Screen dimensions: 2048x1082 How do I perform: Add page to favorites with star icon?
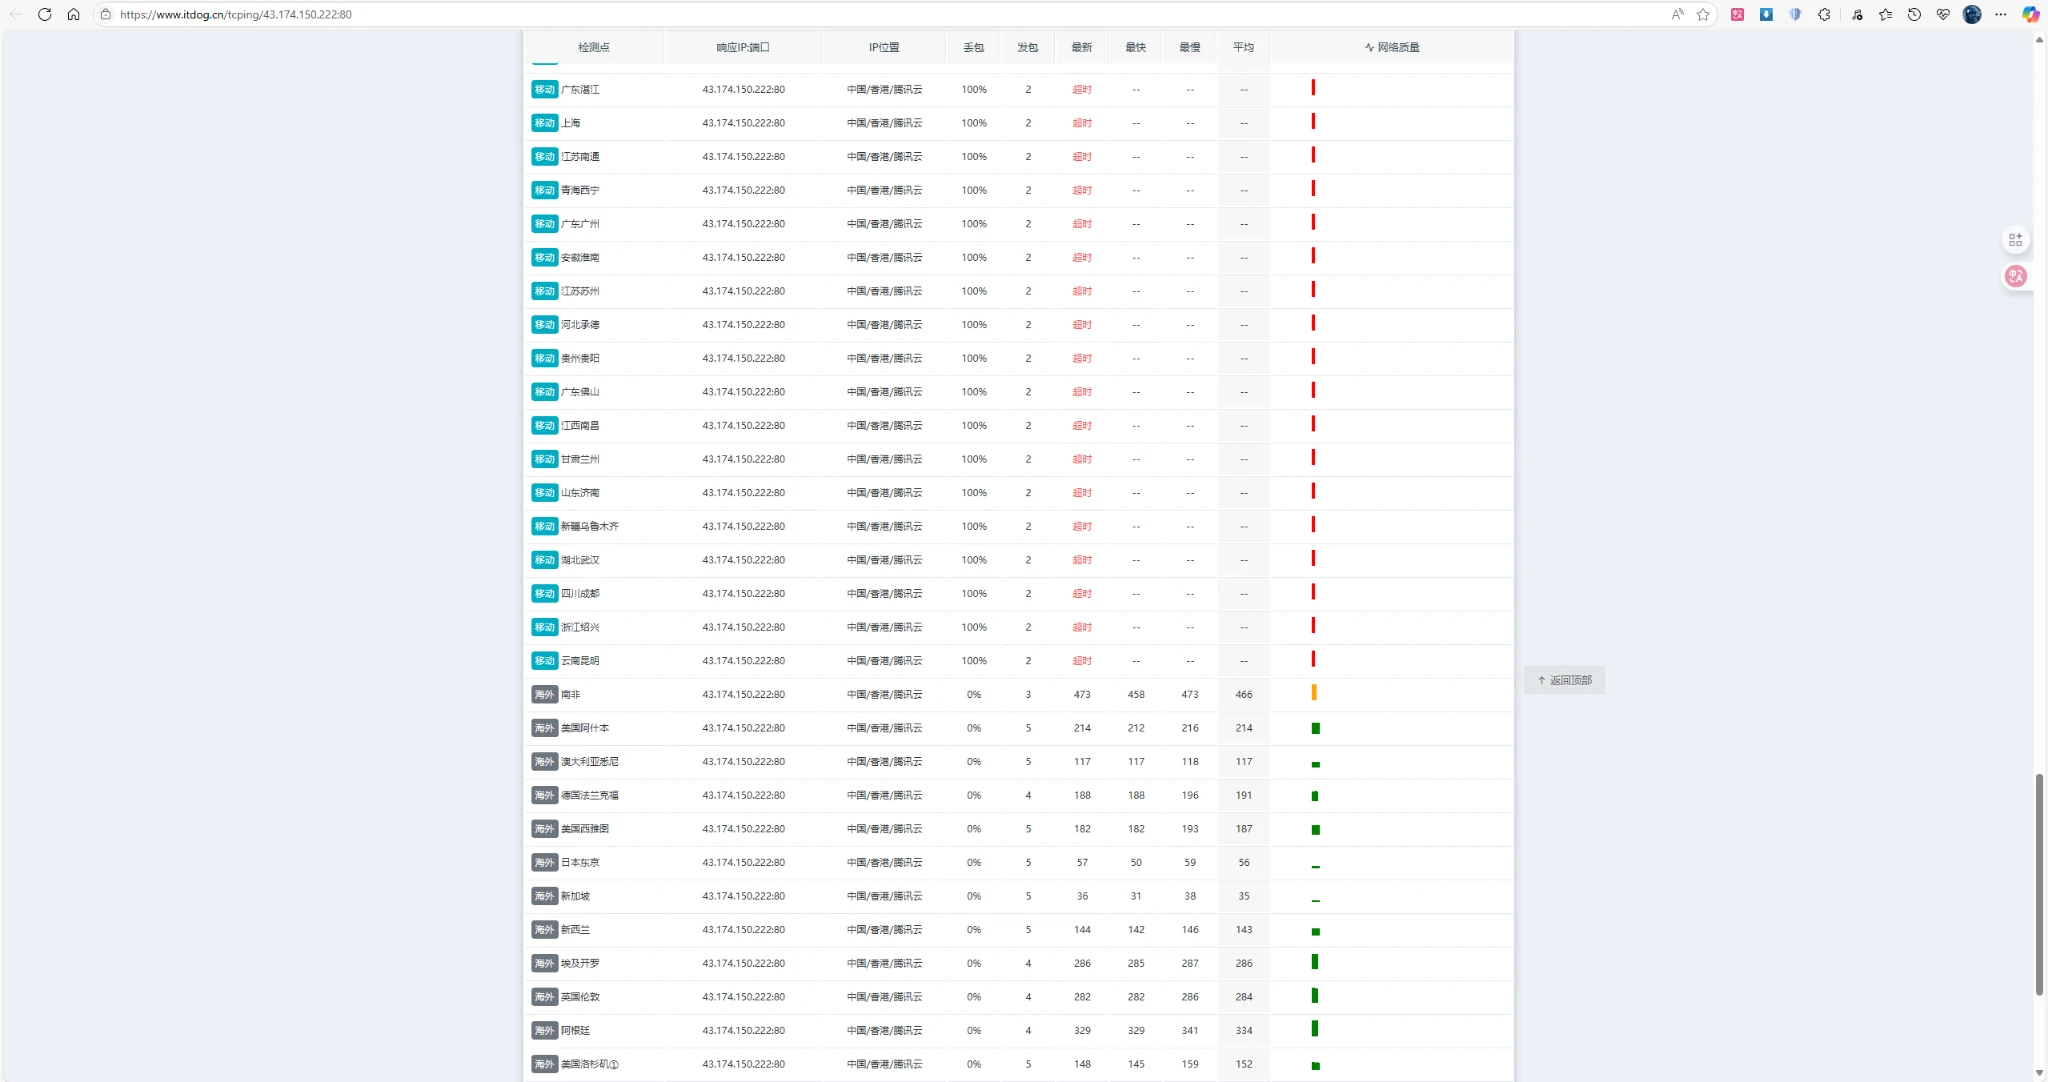coord(1703,14)
